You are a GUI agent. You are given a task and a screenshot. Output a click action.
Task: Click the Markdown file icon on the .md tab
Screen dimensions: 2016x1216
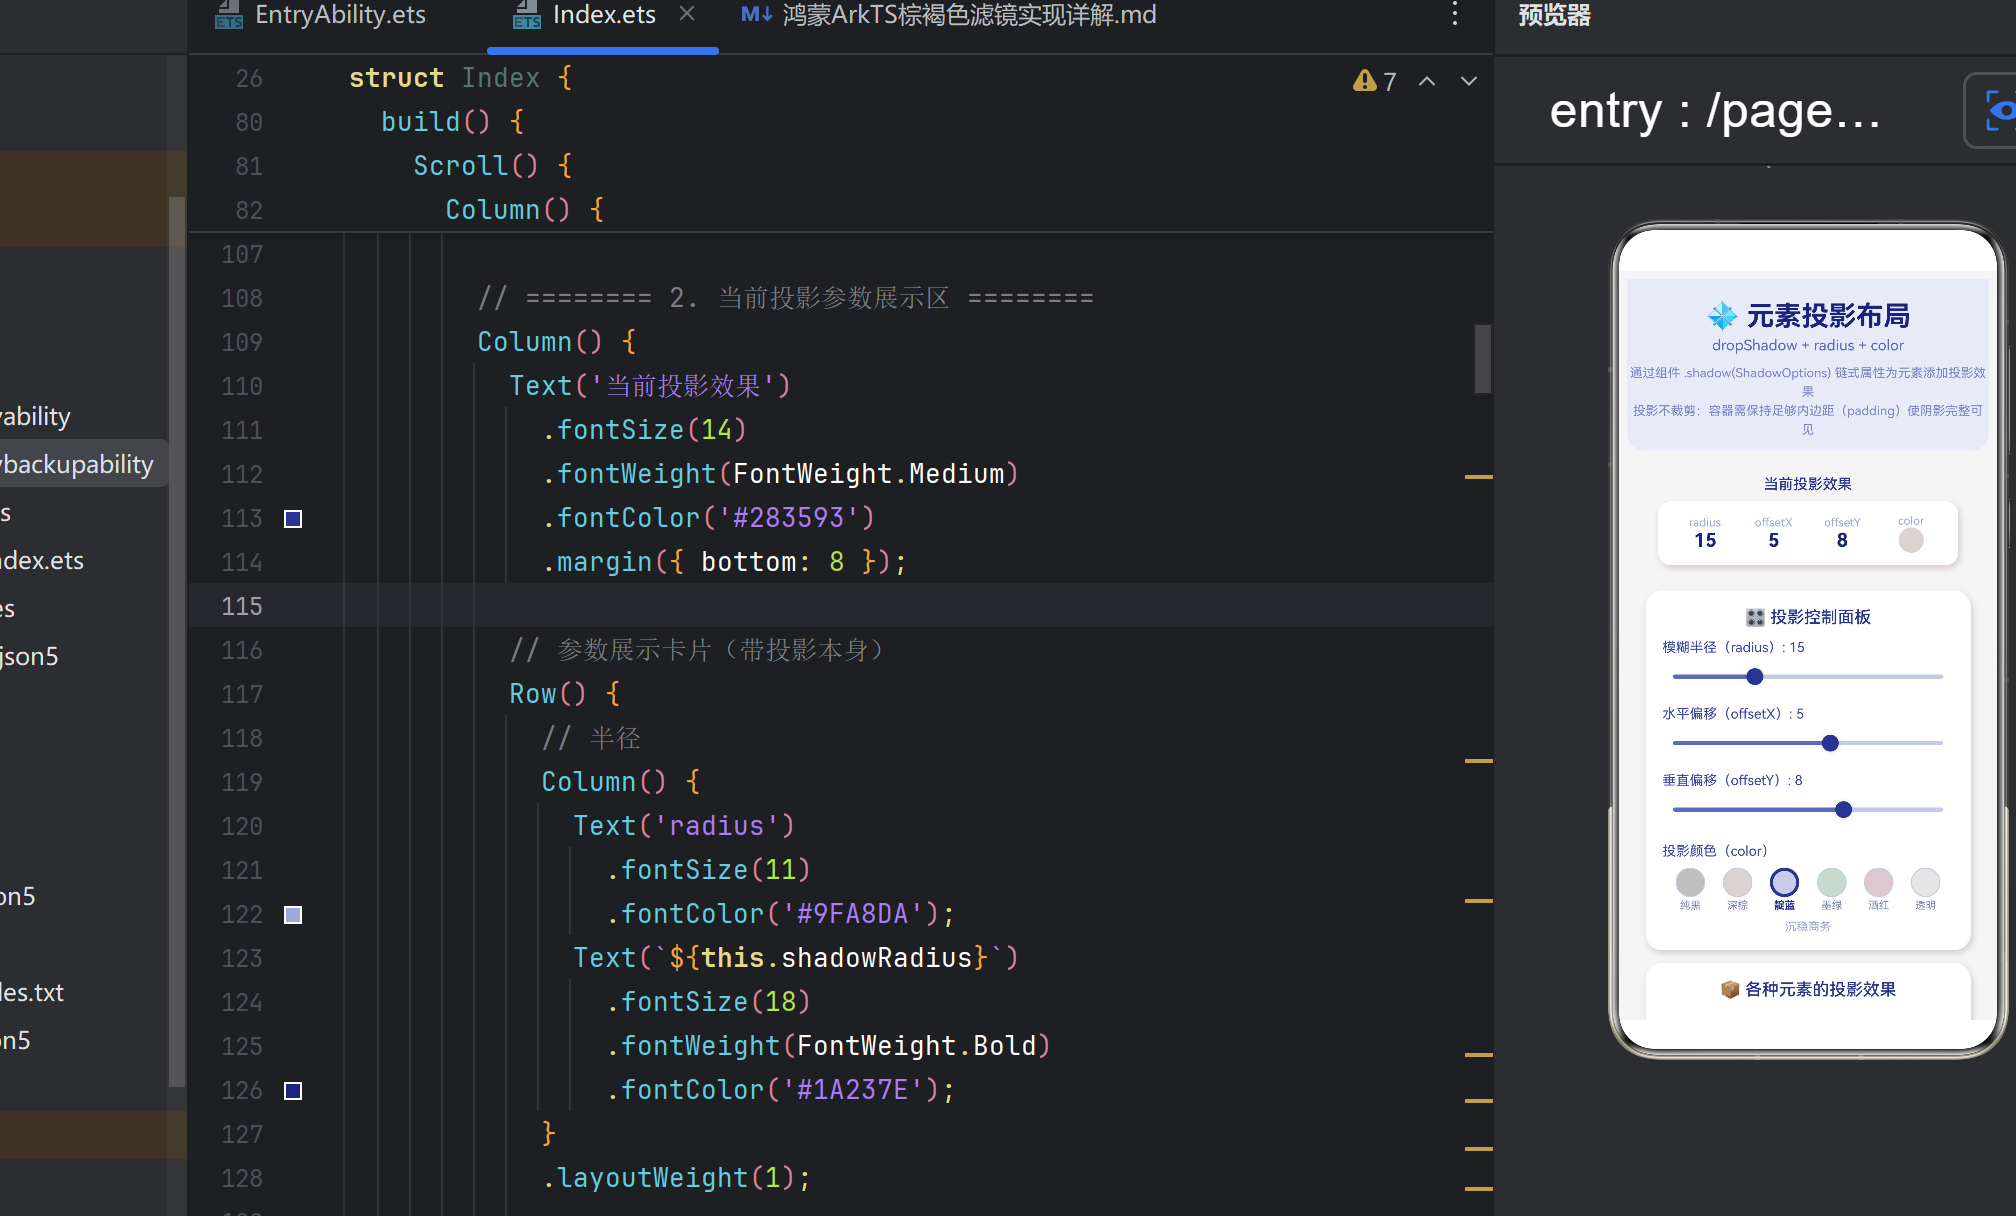[x=756, y=14]
